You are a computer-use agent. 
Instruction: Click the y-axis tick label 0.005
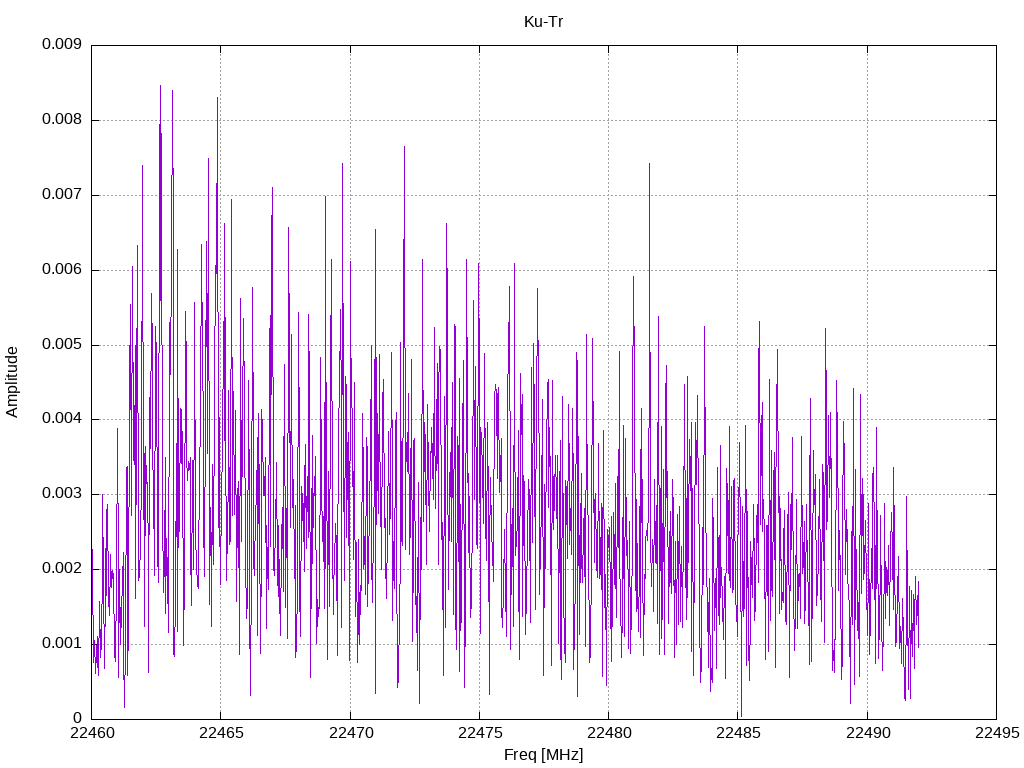[x=62, y=344]
